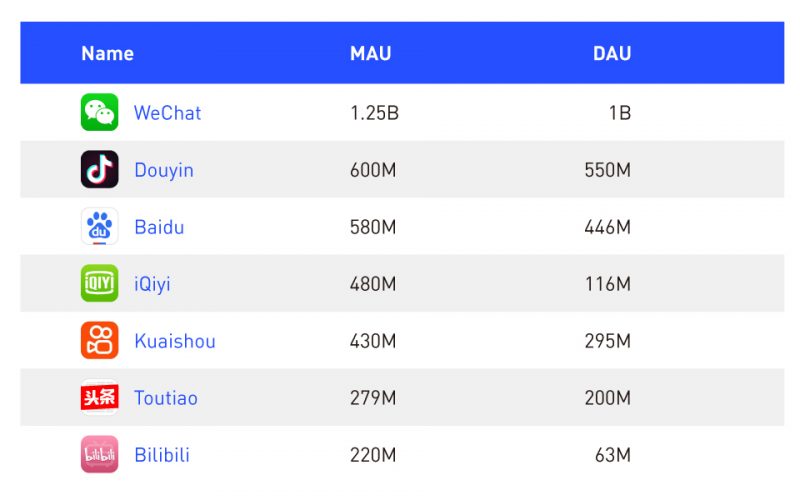The height and width of the screenshot is (500, 800).
Task: Select Bilibili's 63M DAU value
Action: 613,455
